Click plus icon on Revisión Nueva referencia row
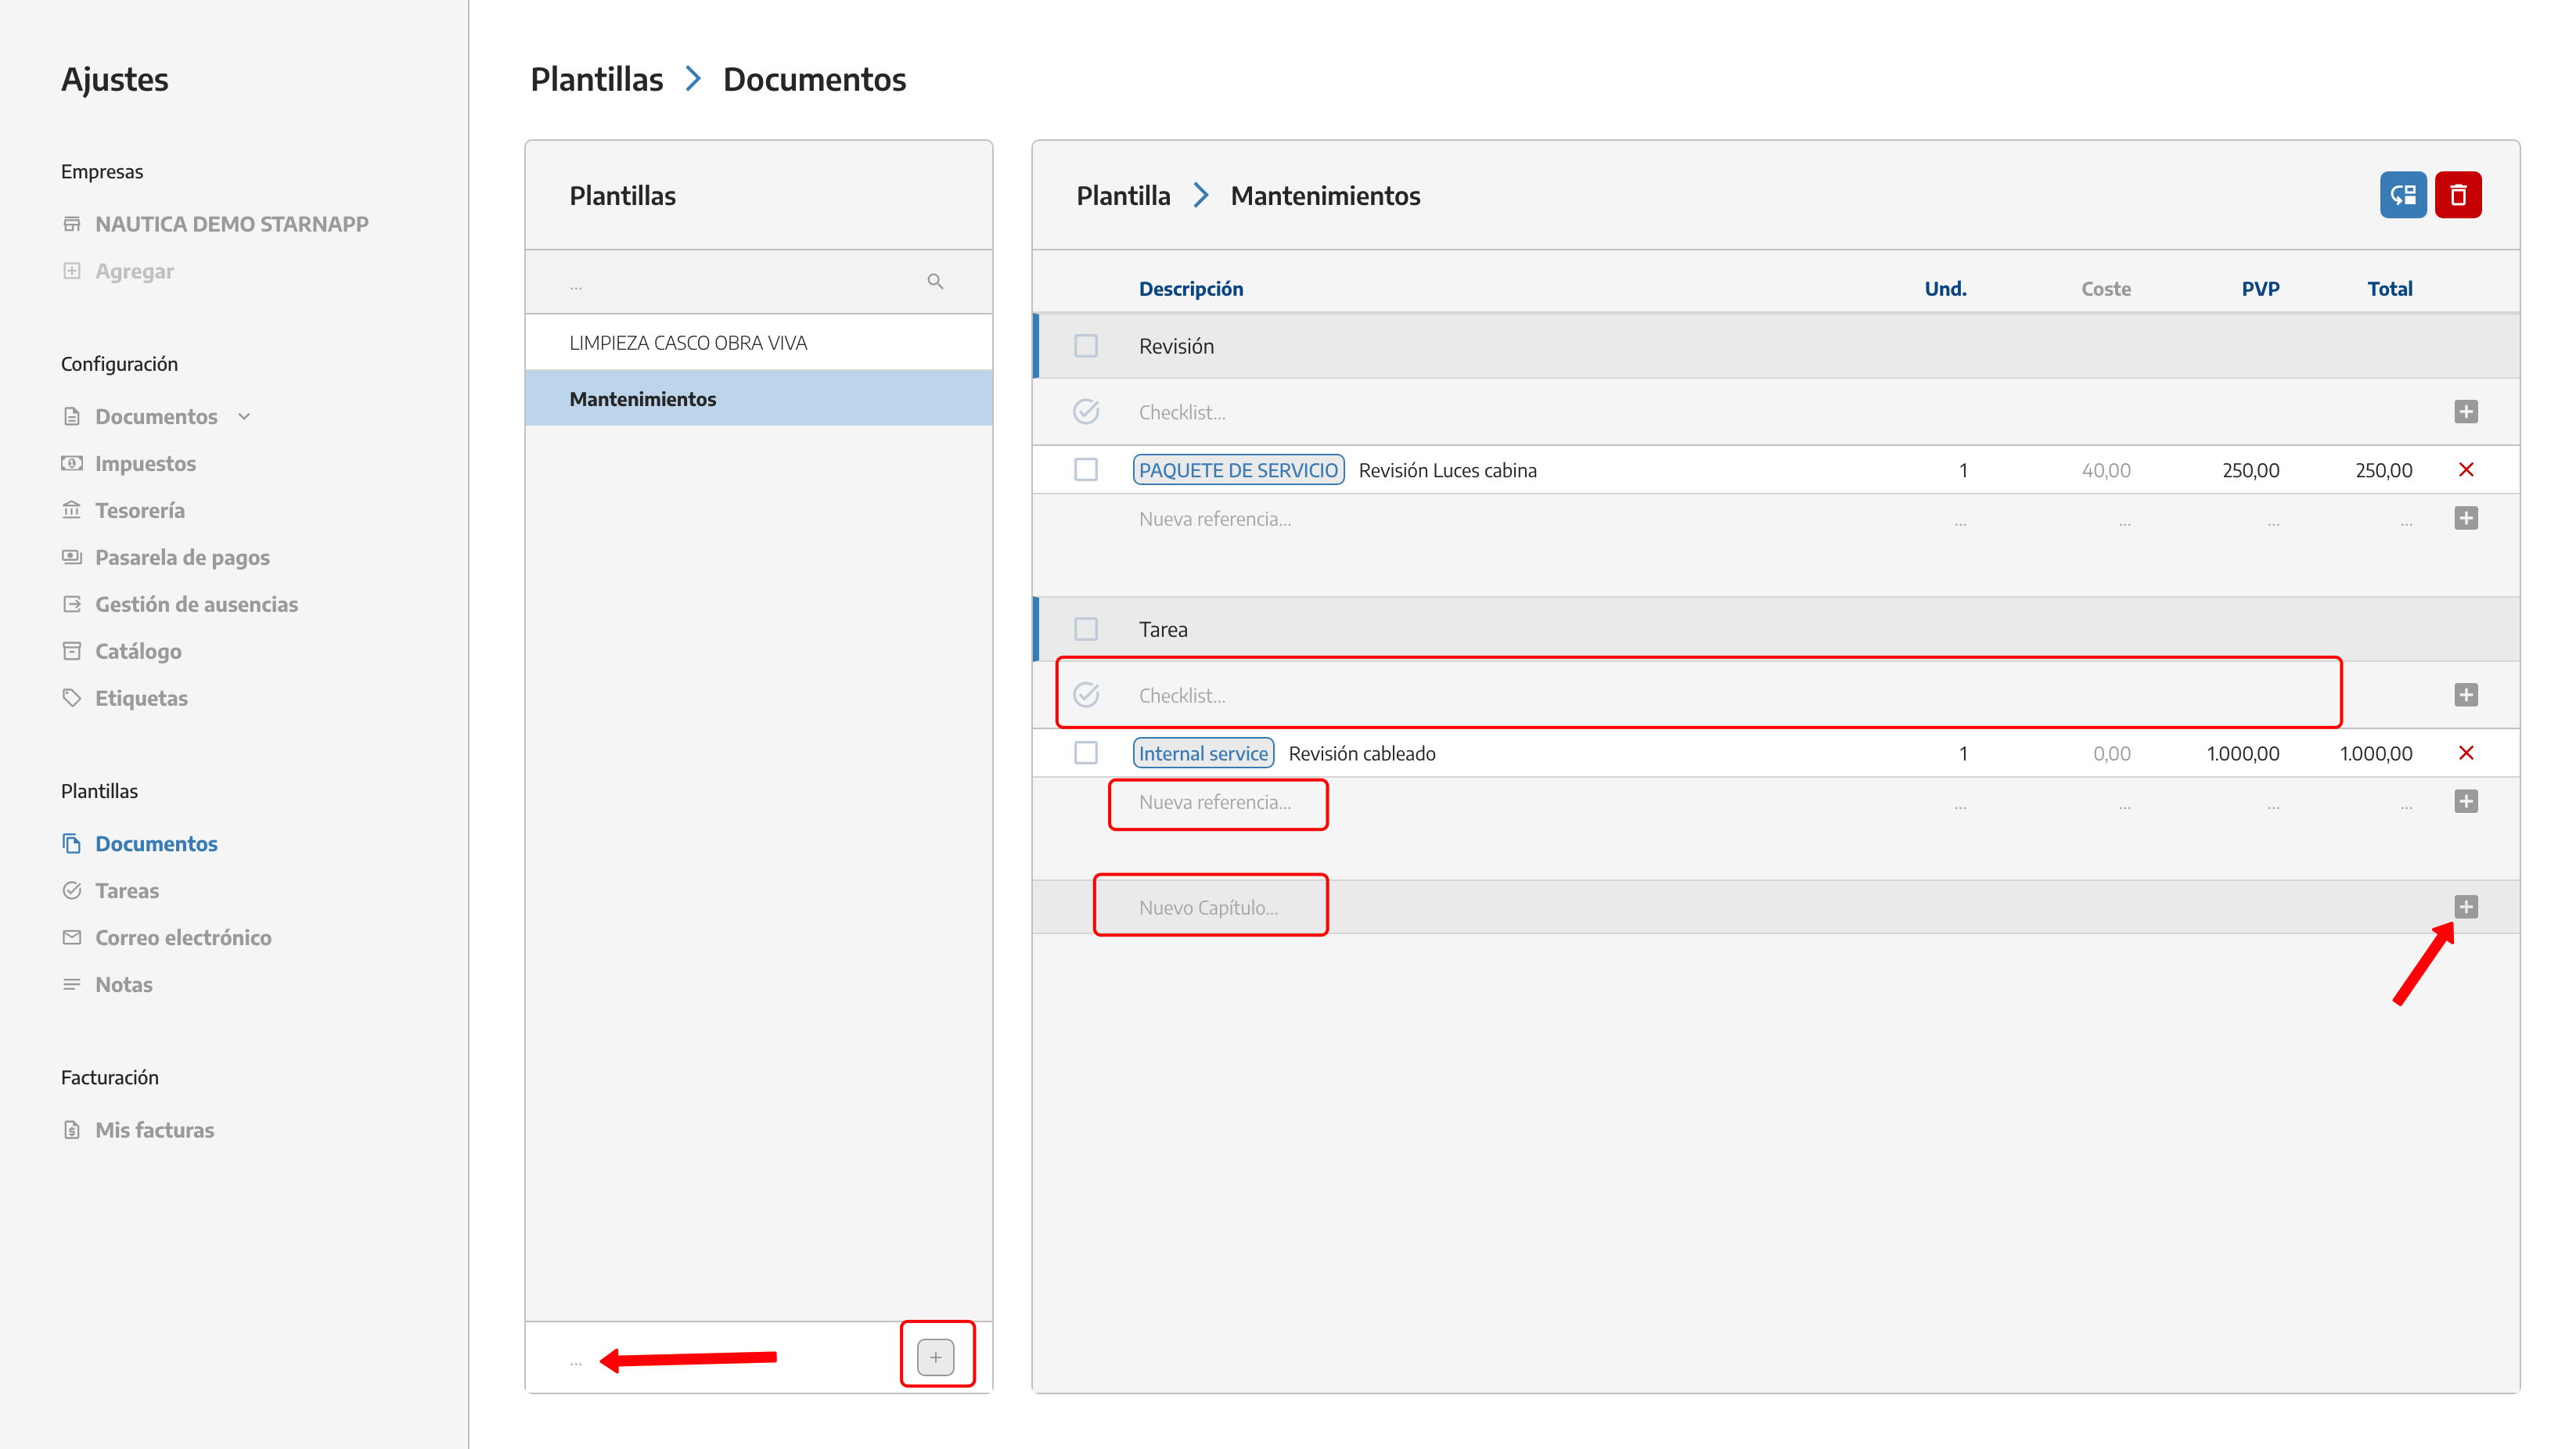 [x=2465, y=518]
